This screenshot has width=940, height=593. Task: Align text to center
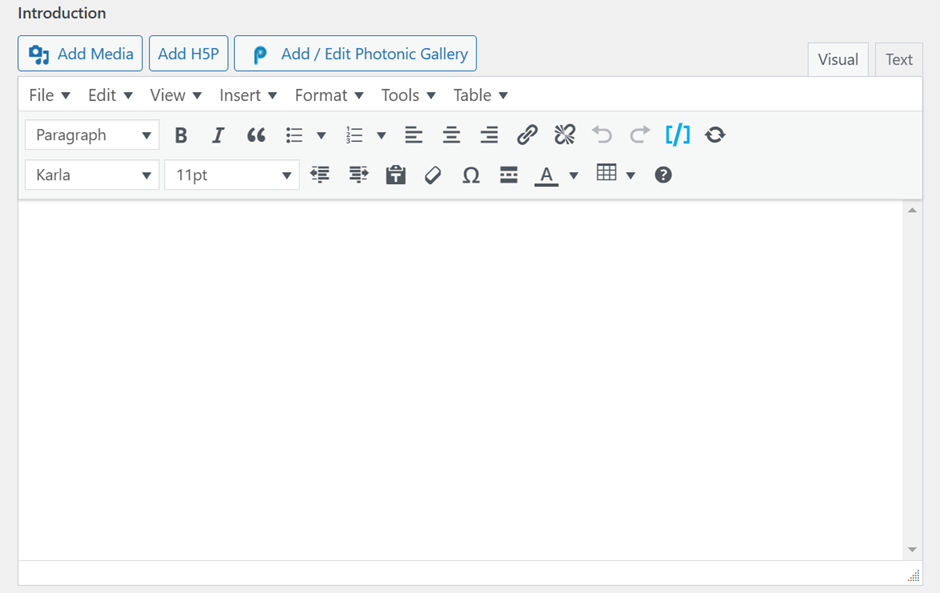click(x=452, y=135)
